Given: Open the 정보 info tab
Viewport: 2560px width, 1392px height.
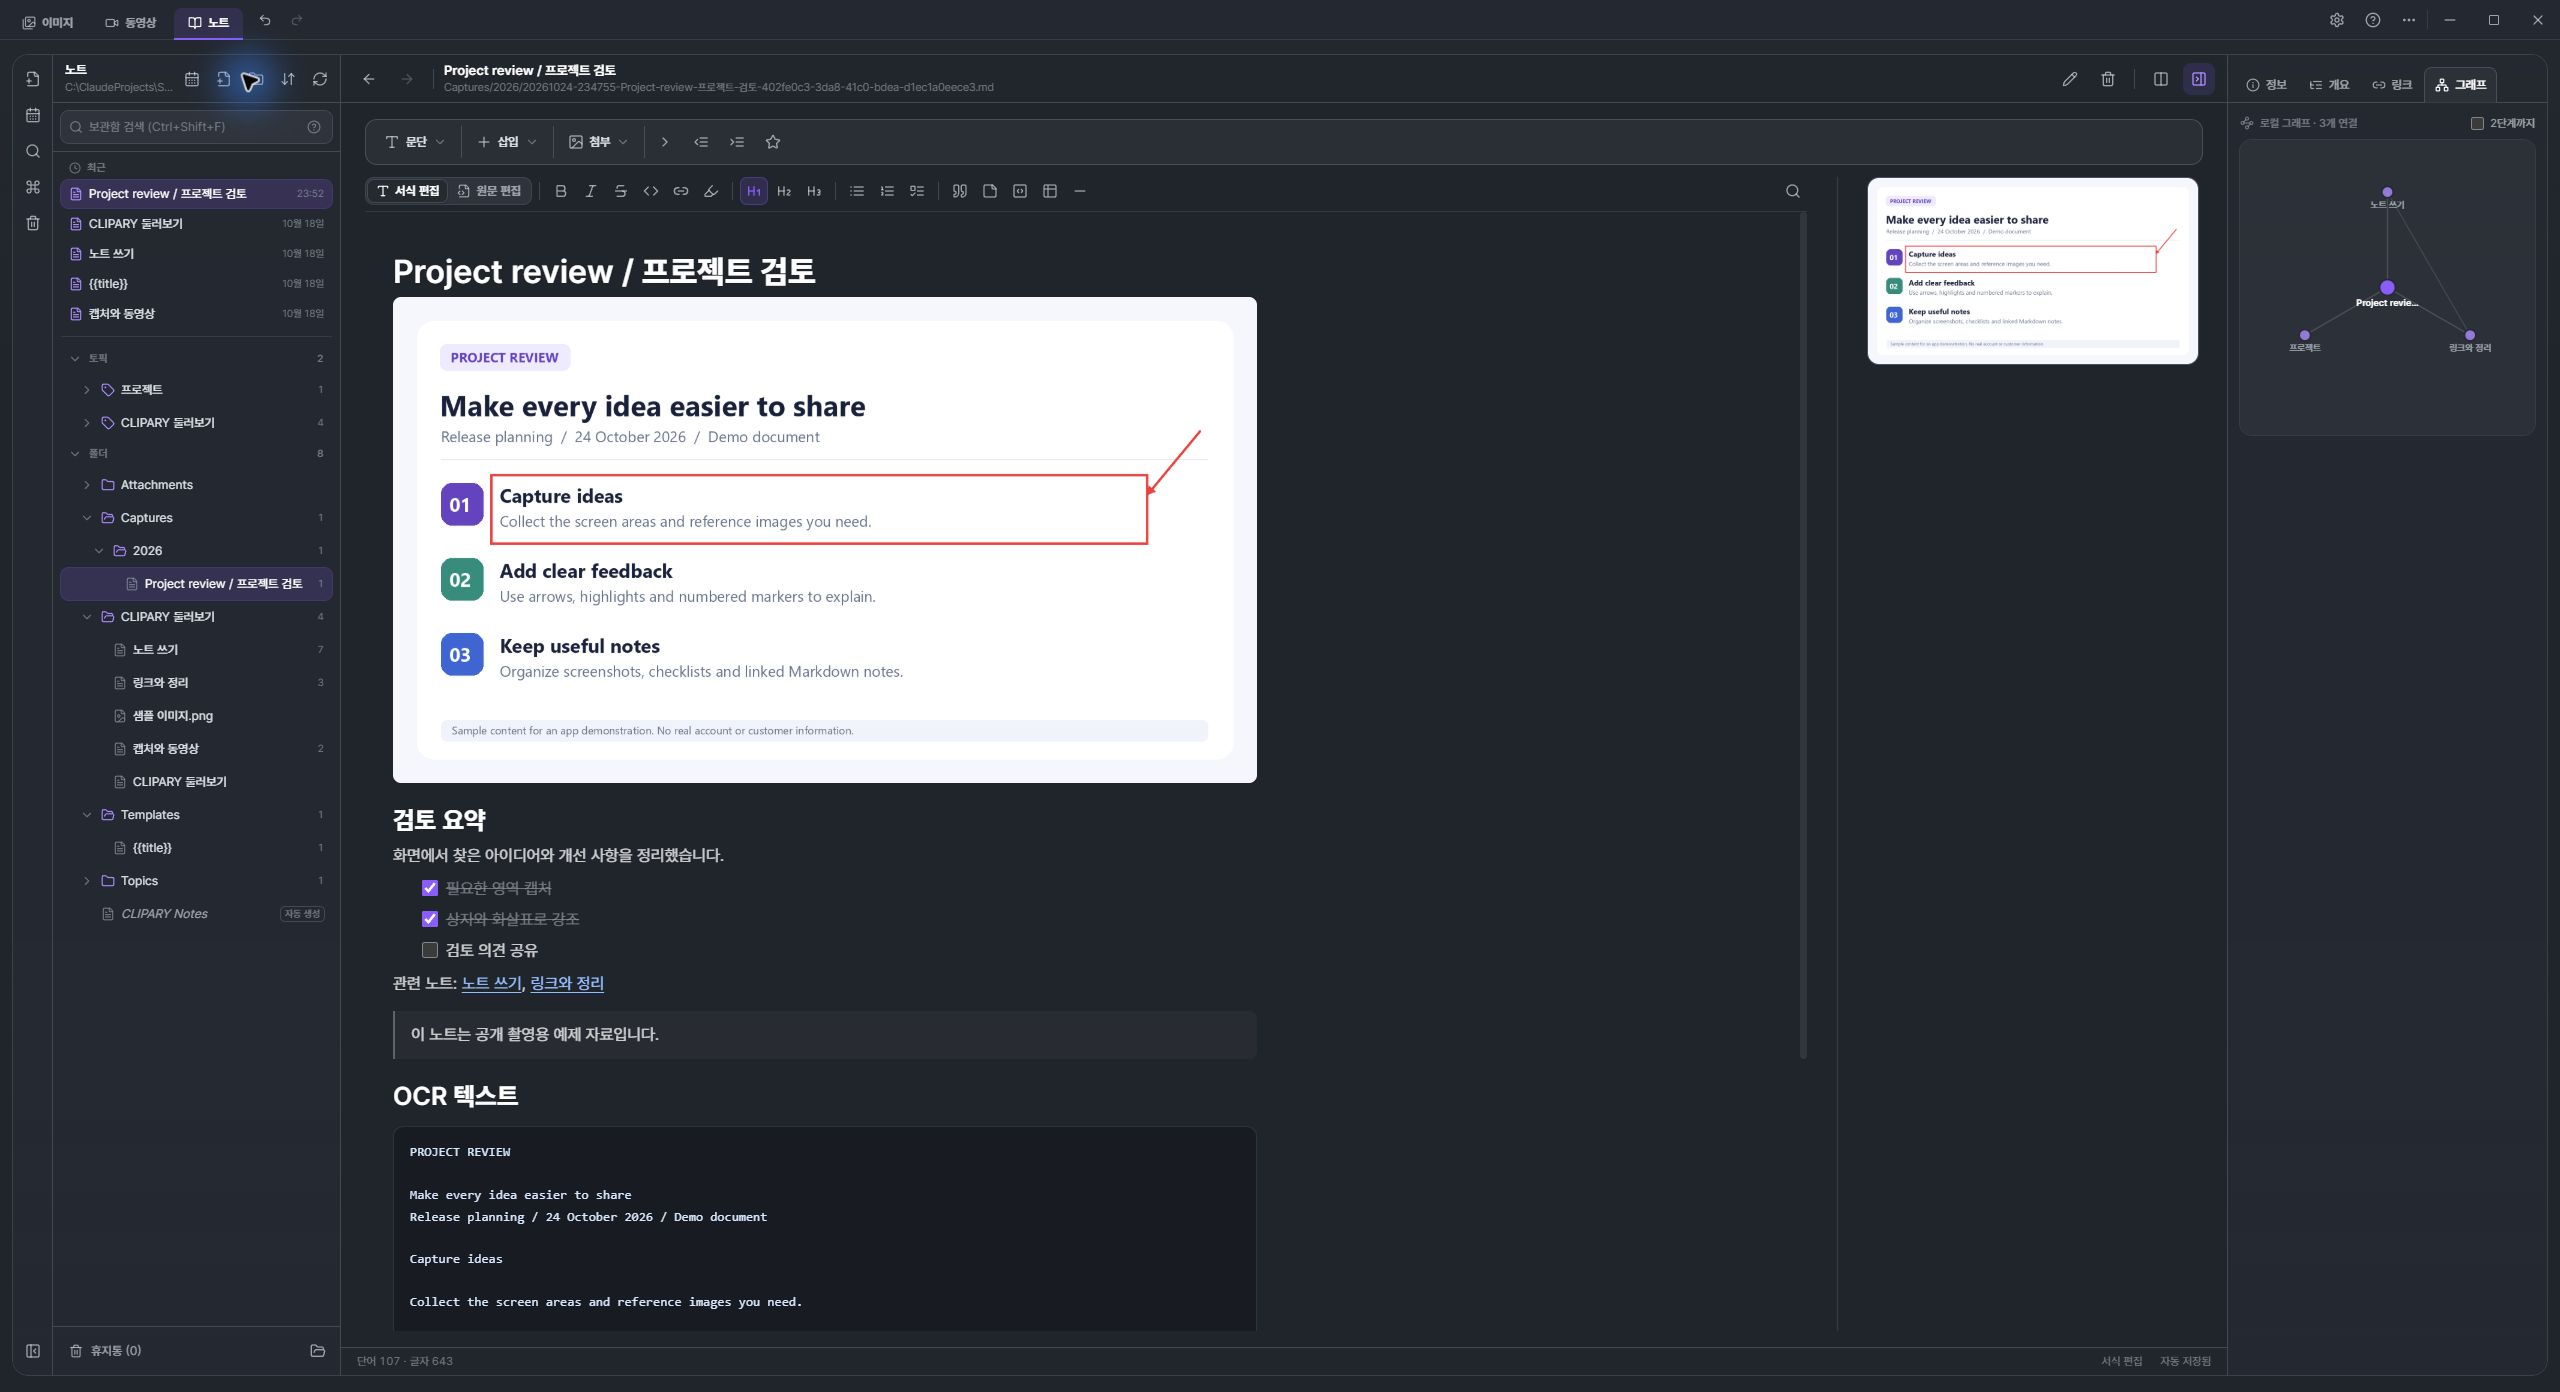Looking at the screenshot, I should pyautogui.click(x=2267, y=85).
